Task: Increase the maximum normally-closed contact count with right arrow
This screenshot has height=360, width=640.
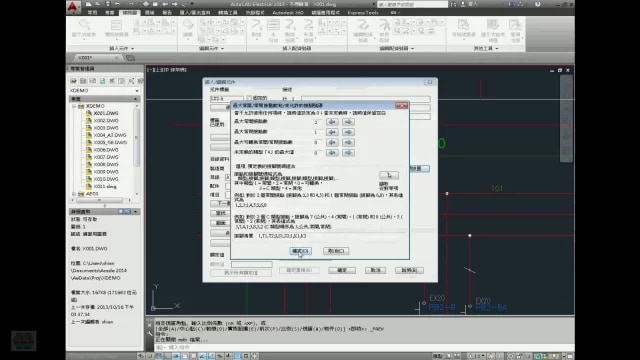Action: [348, 132]
